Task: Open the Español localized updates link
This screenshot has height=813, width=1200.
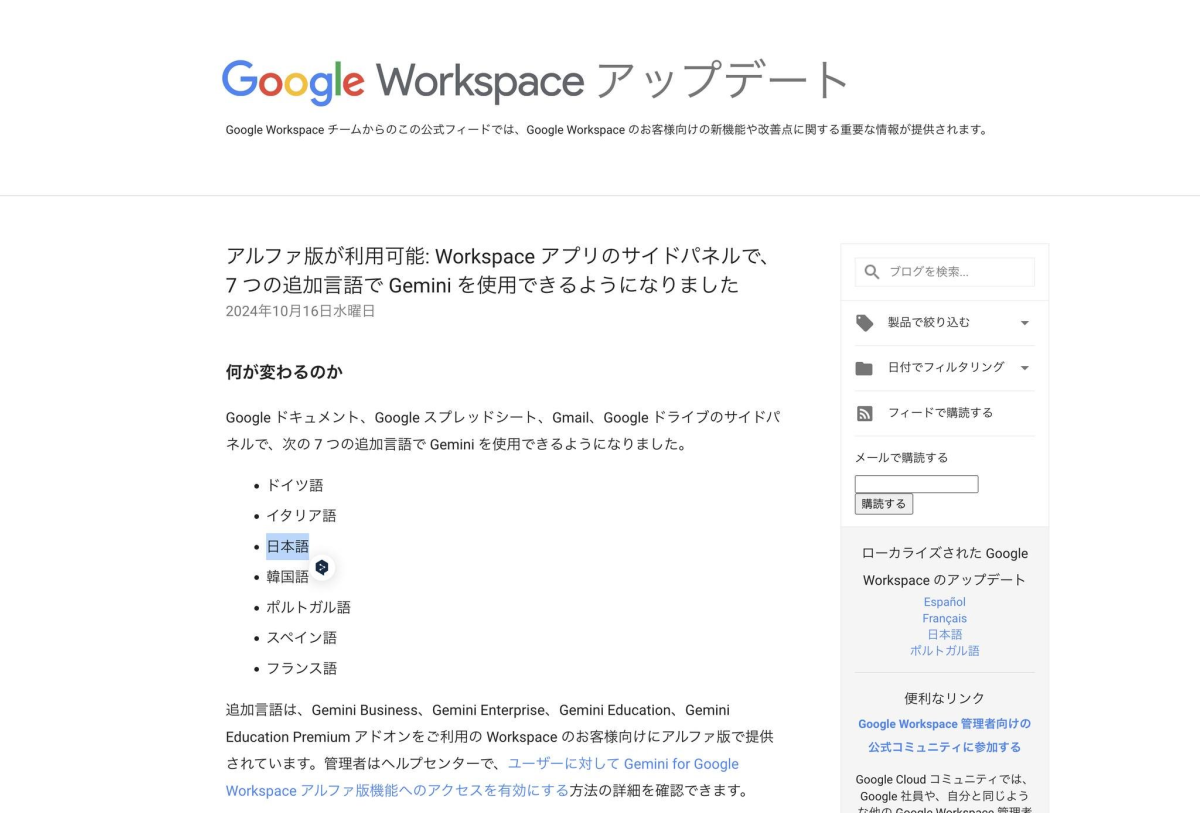Action: pyautogui.click(x=944, y=602)
